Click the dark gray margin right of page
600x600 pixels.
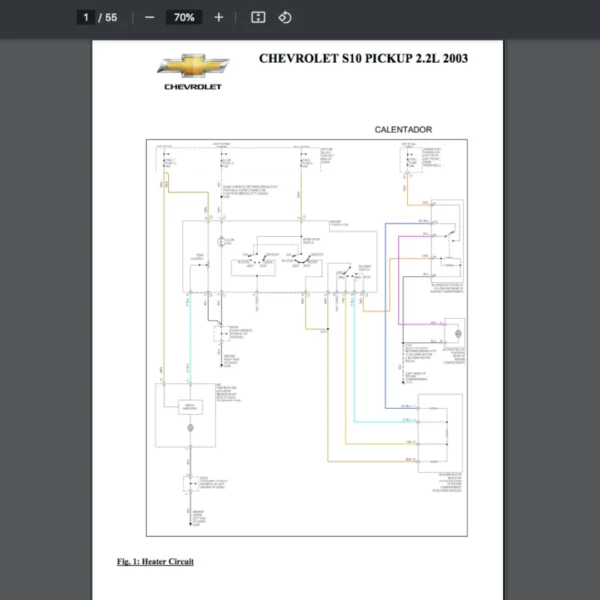click(552, 300)
